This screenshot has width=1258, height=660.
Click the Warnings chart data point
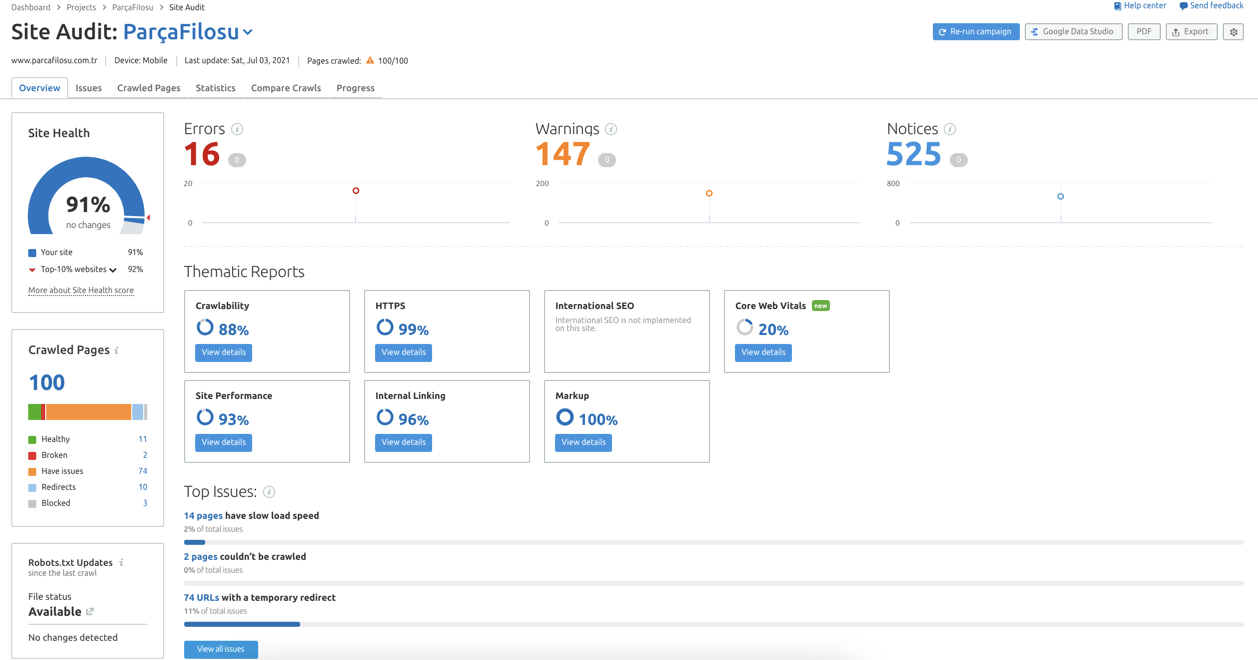pyautogui.click(x=709, y=193)
